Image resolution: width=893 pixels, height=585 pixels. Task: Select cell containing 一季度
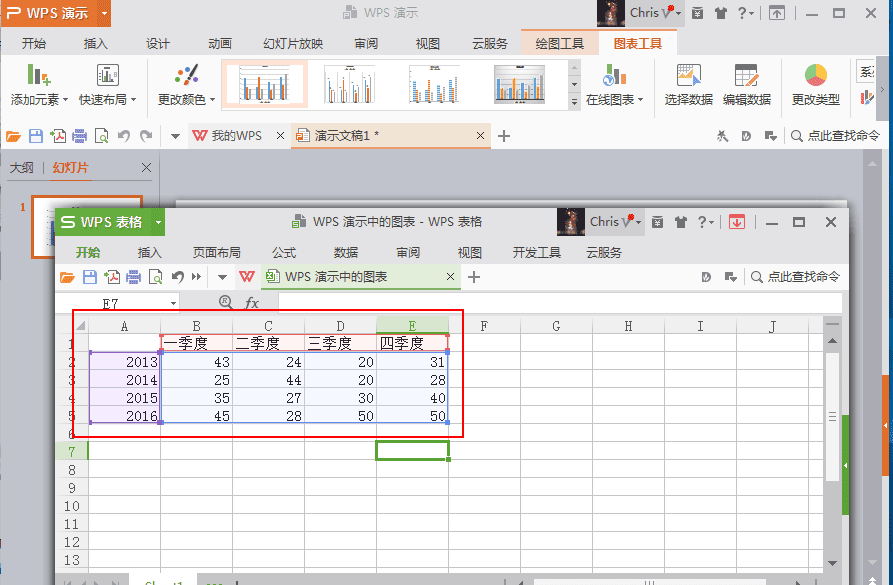coord(196,343)
